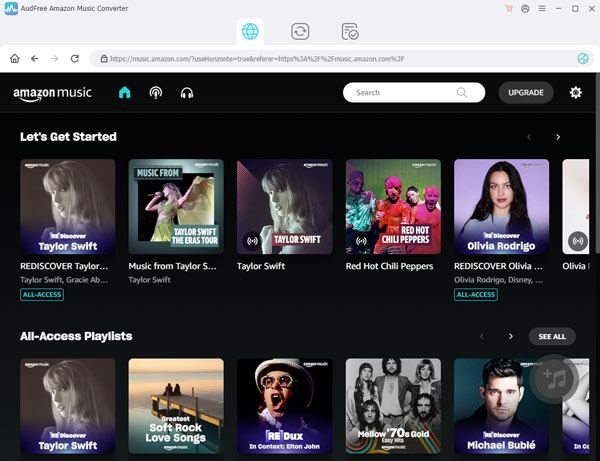Image resolution: width=600 pixels, height=461 pixels.
Task: Open Greatest Soft Rock Love Songs cover
Action: coord(176,406)
